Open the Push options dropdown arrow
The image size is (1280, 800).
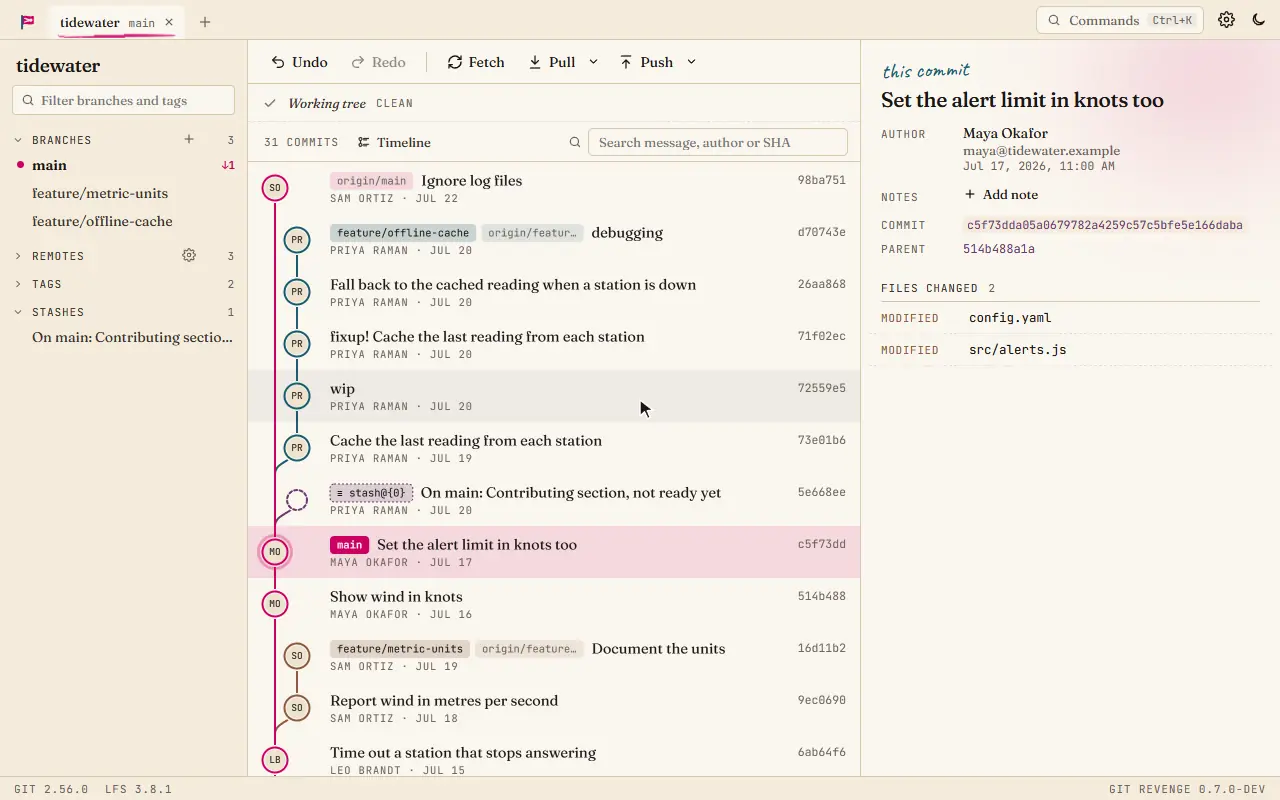[x=691, y=62]
